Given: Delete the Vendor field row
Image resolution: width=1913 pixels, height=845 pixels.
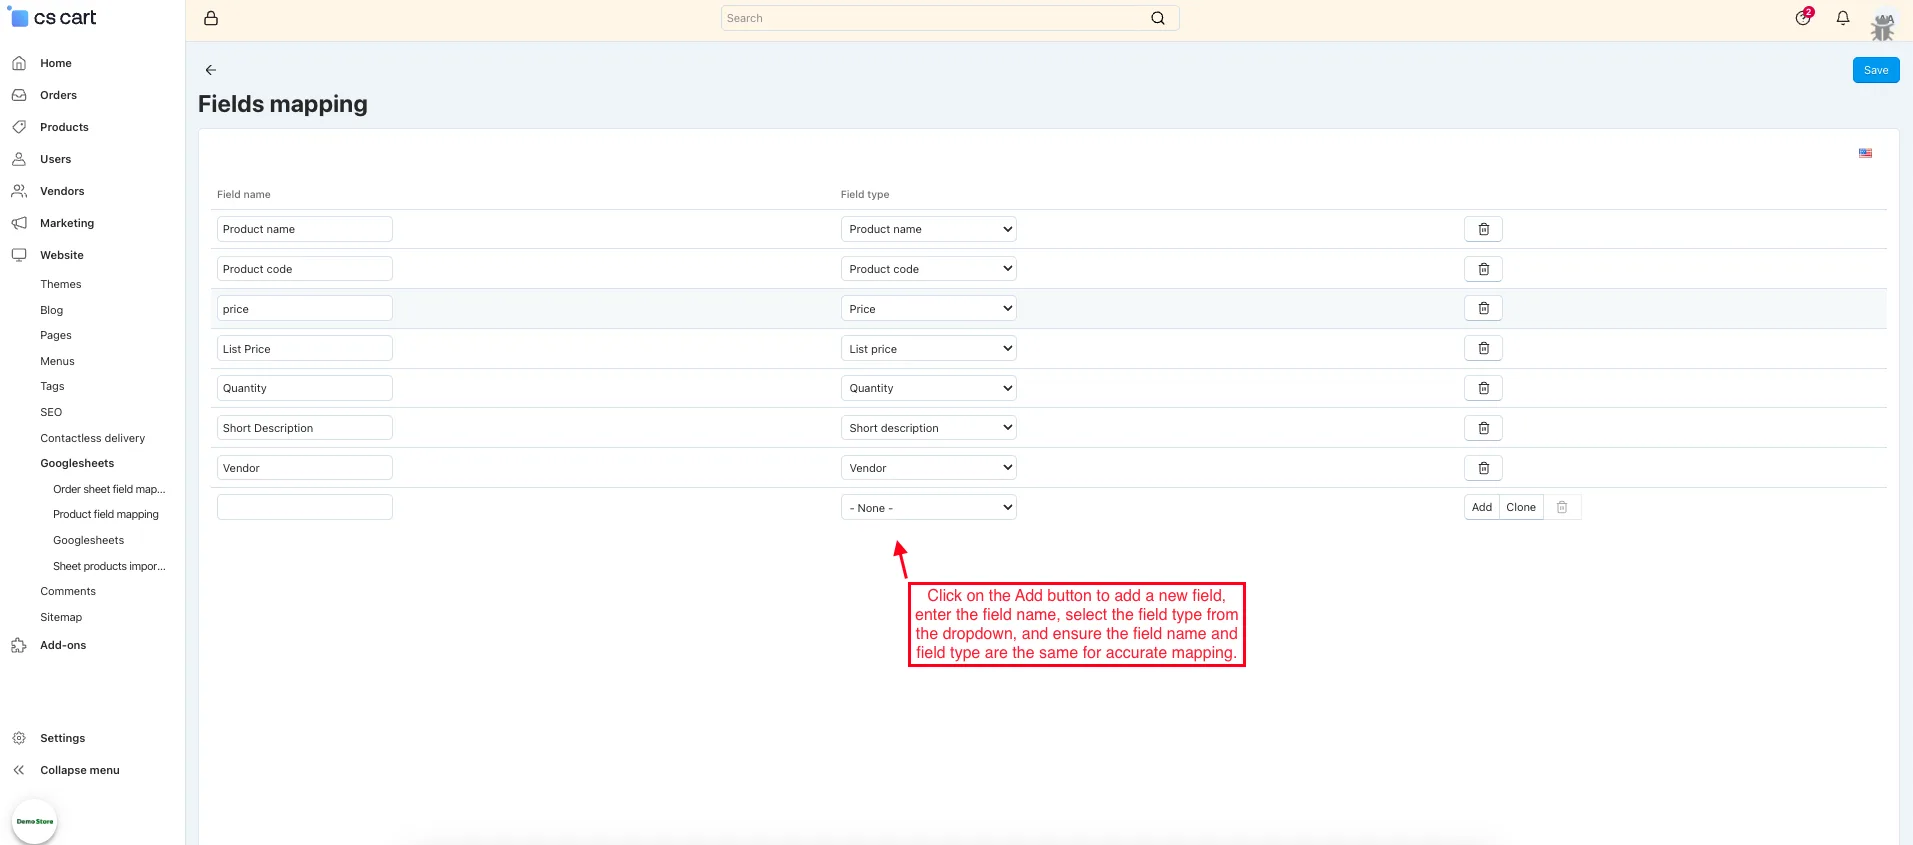Looking at the screenshot, I should 1483,468.
